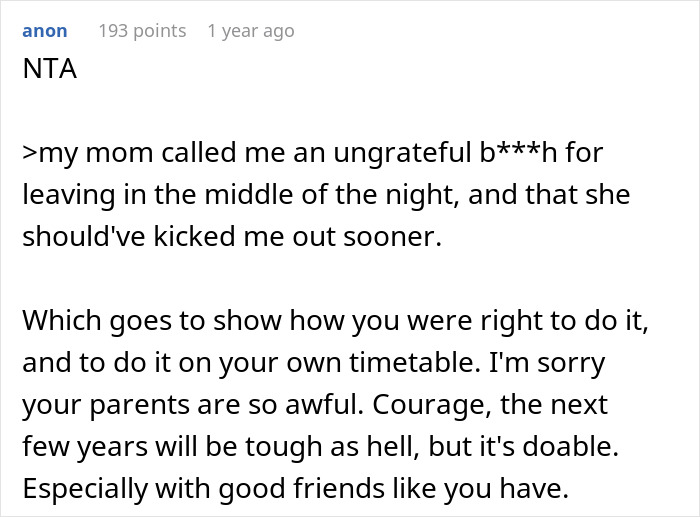Open the anon user profile link

coord(45,31)
